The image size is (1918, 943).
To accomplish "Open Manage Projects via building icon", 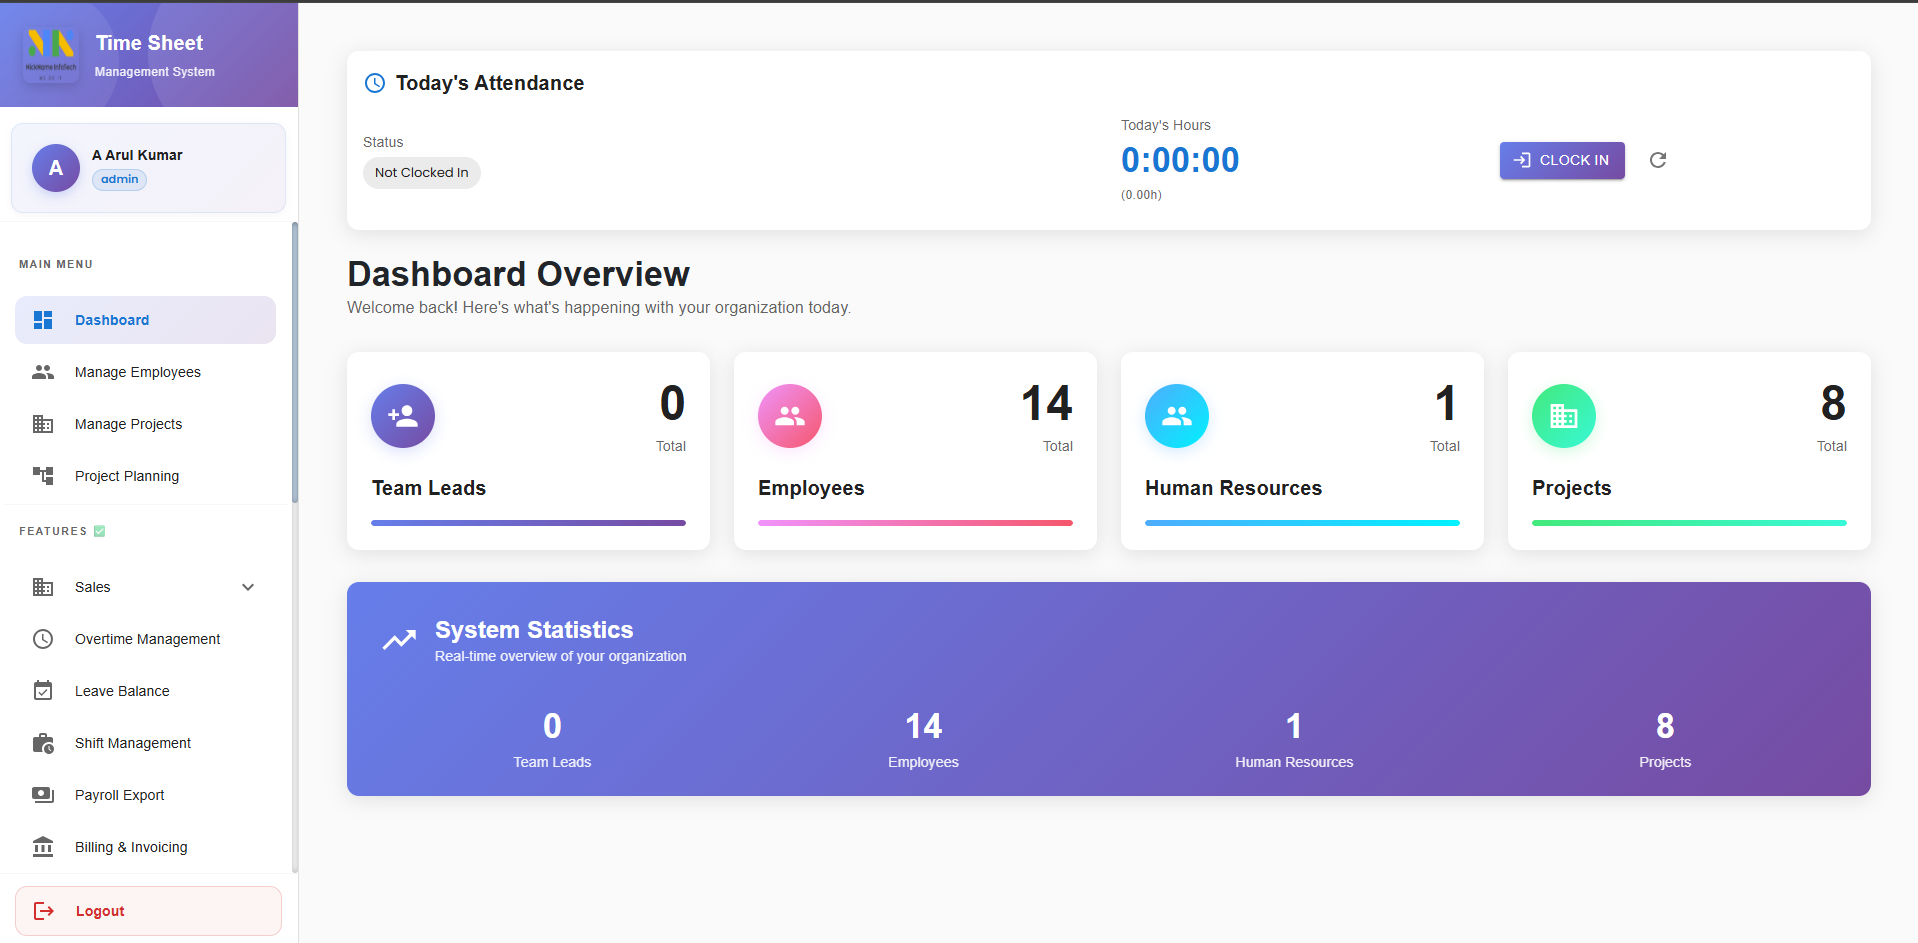I will point(43,423).
